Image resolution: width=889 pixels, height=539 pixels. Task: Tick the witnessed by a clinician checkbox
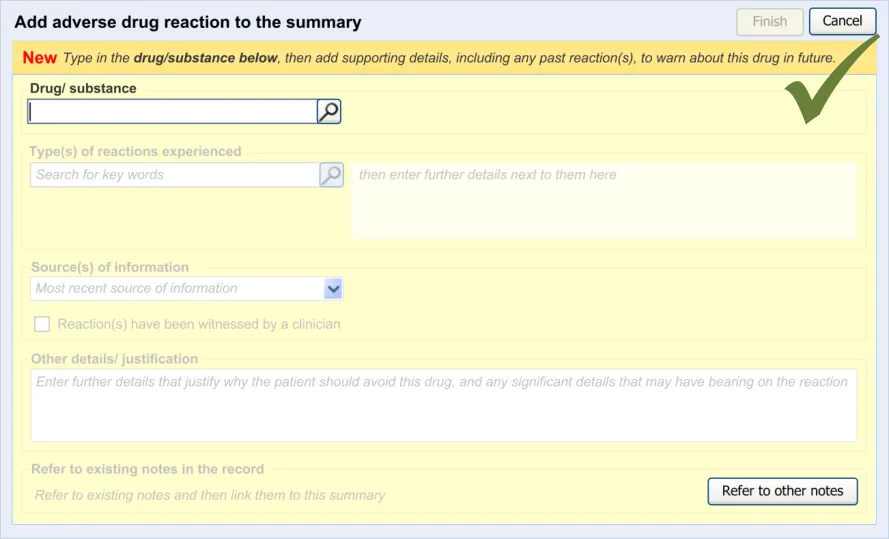coord(42,324)
